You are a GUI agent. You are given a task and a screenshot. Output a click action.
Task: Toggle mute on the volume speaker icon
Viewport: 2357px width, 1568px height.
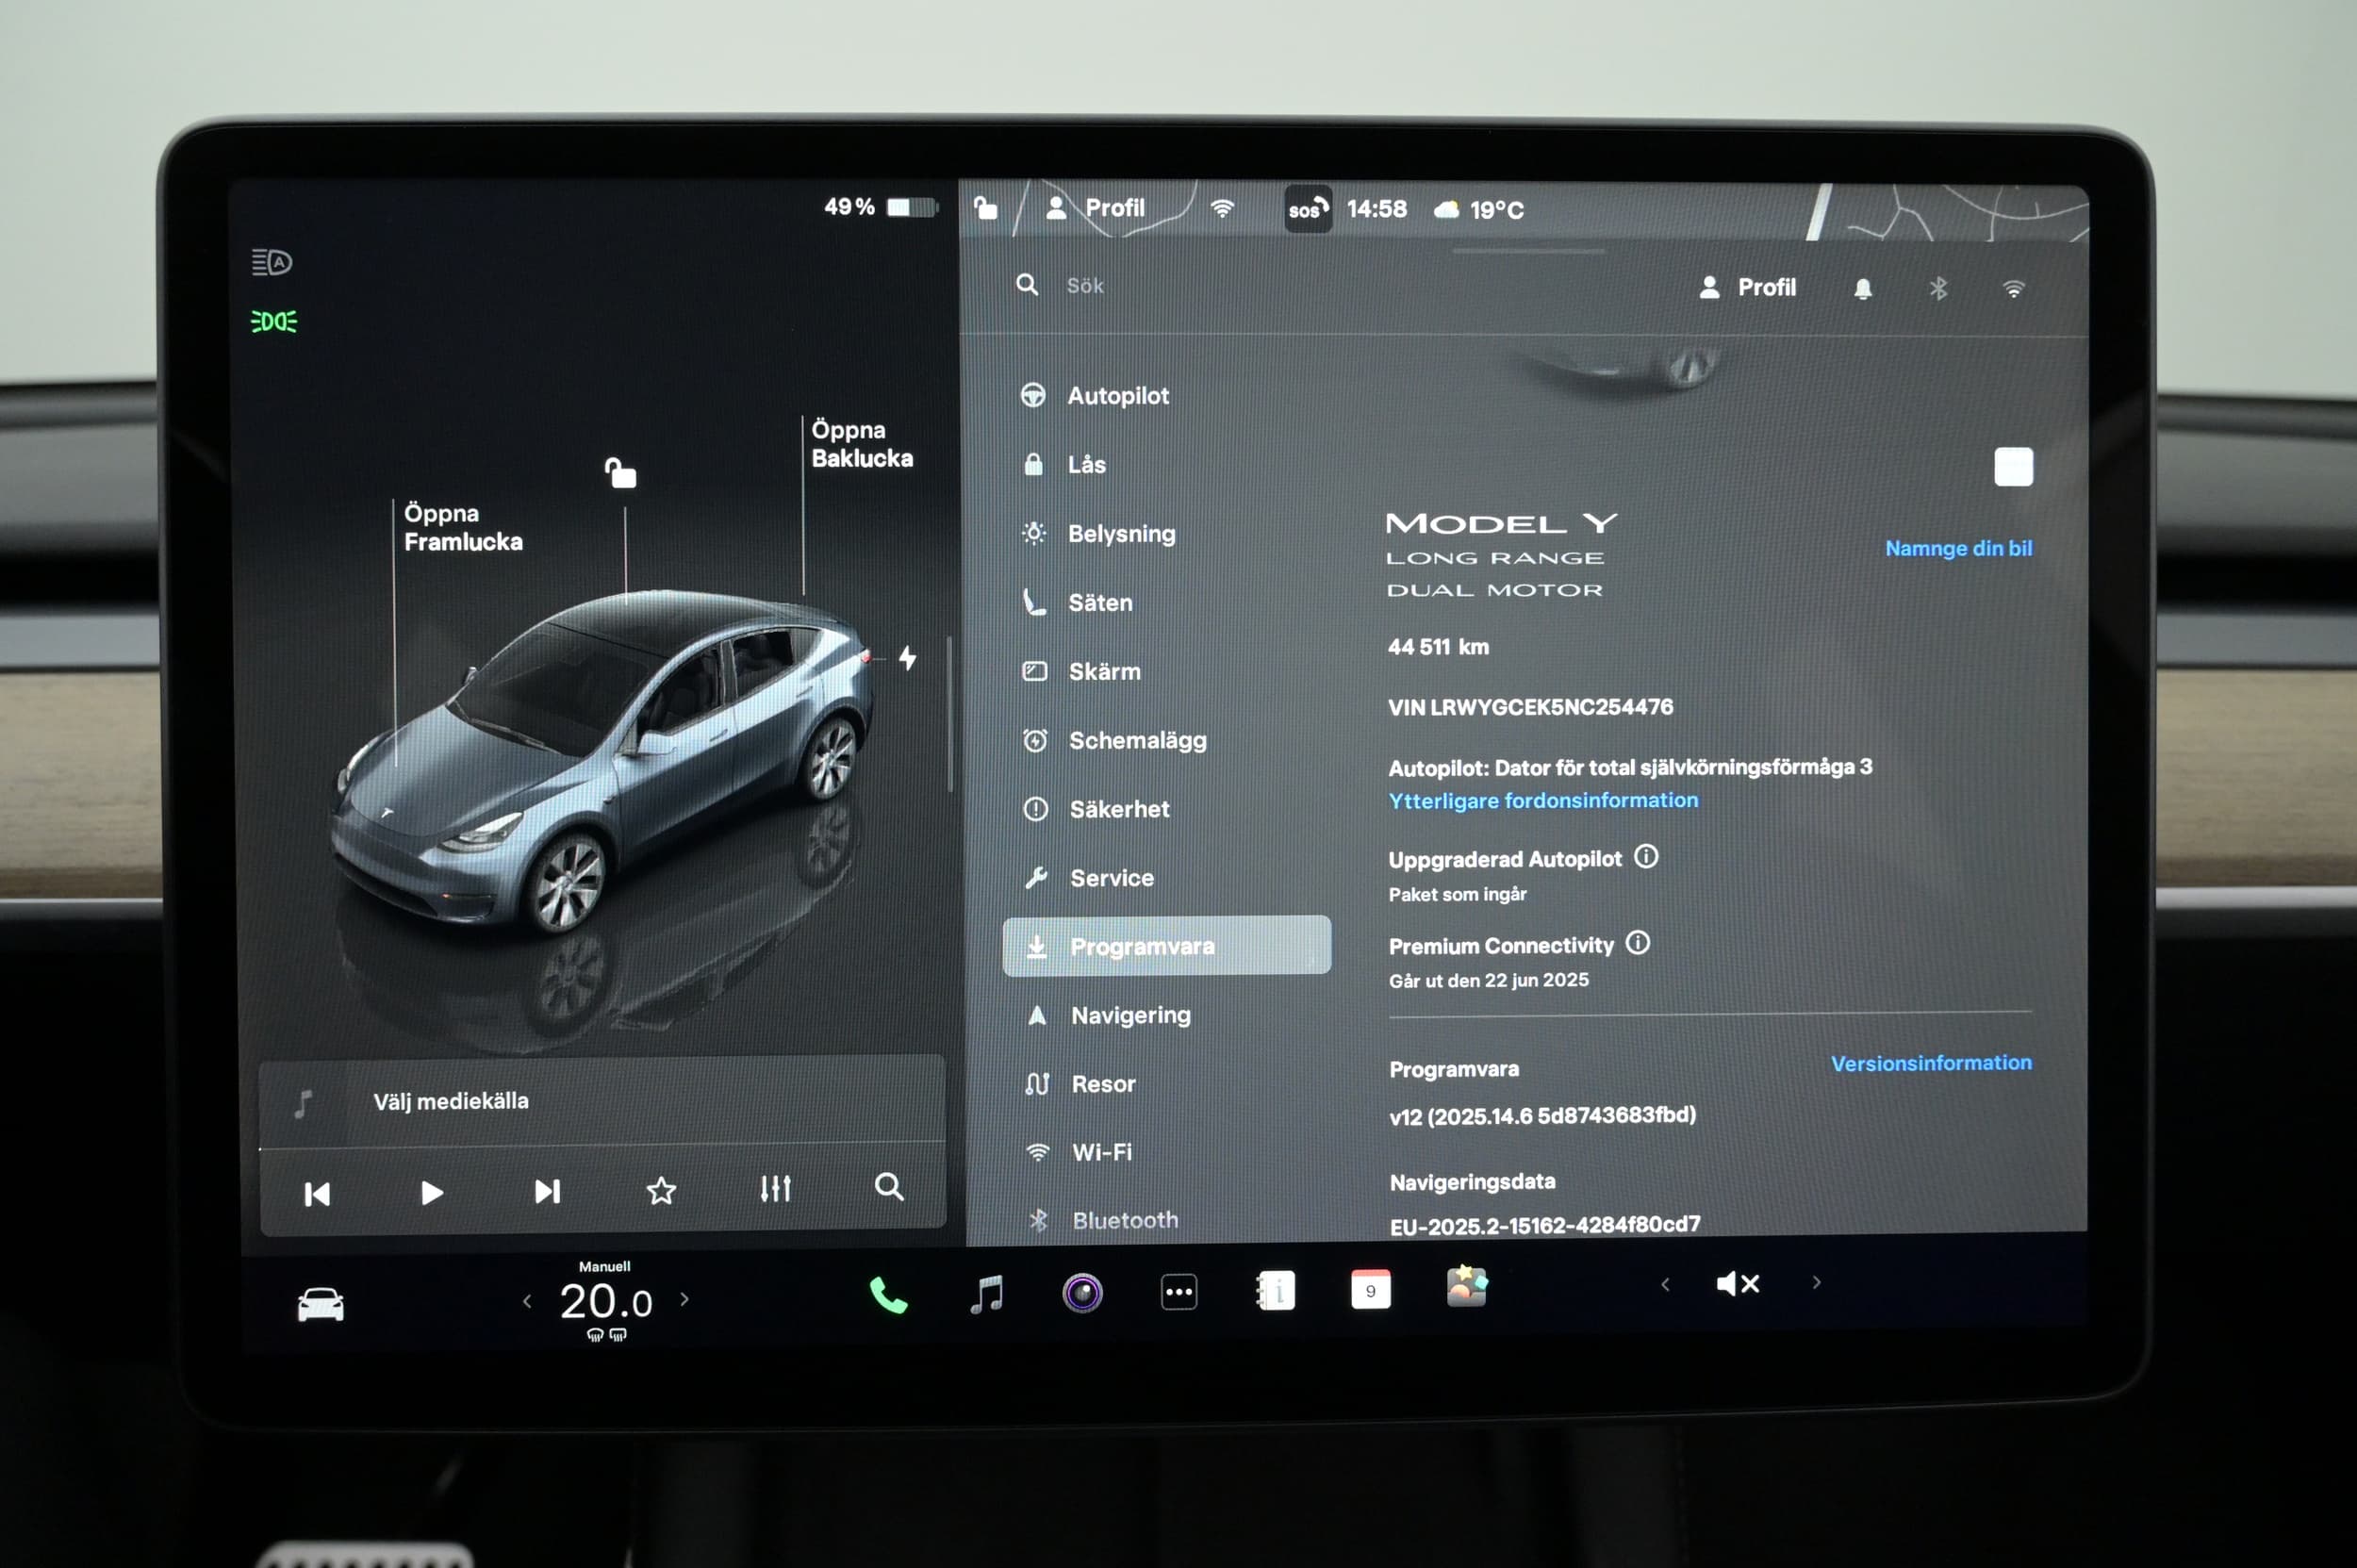click(1737, 1284)
